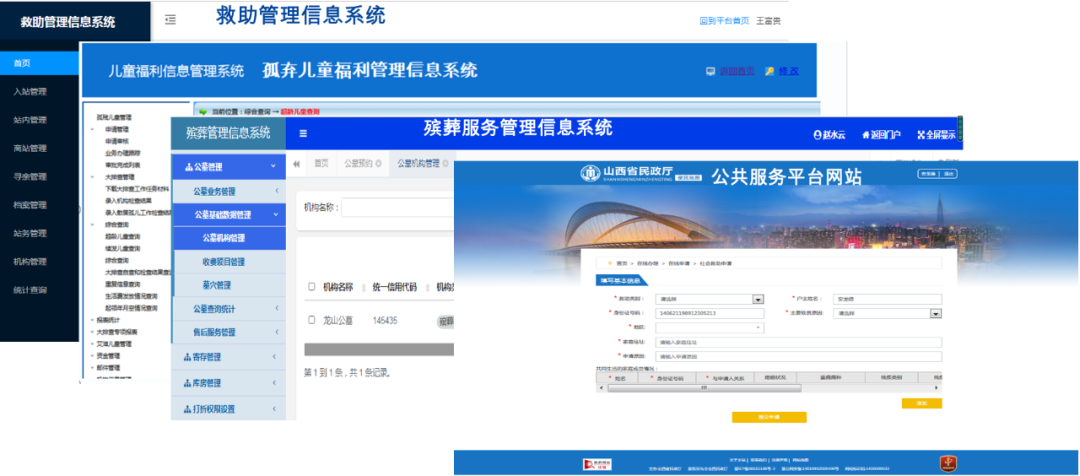Check the 龙山公墓 row checkbox
Image resolution: width=1080 pixels, height=476 pixels.
pyautogui.click(x=311, y=320)
